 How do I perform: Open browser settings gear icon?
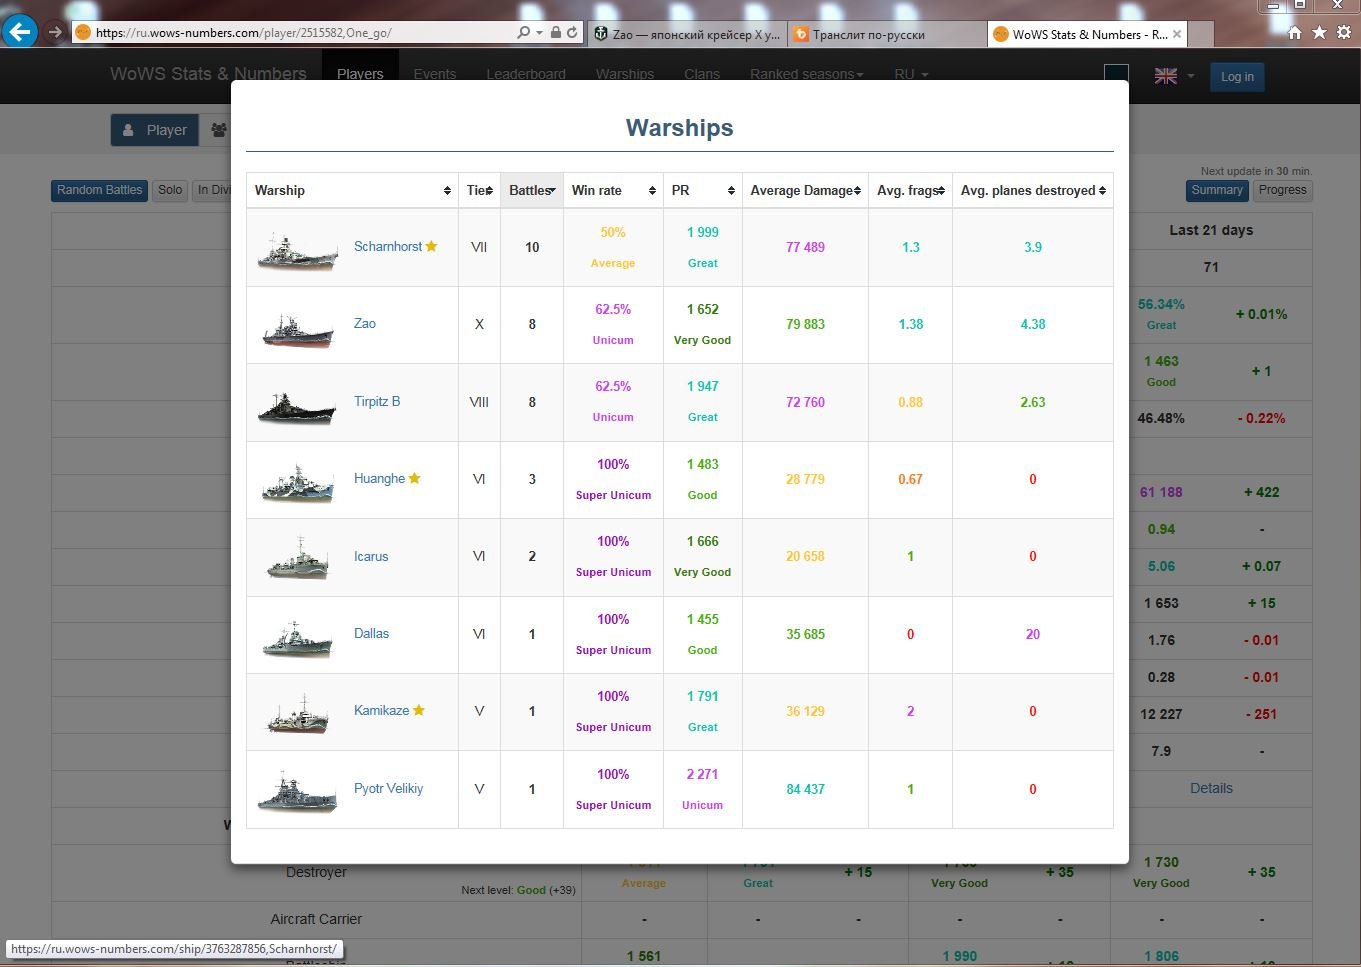pyautogui.click(x=1345, y=33)
